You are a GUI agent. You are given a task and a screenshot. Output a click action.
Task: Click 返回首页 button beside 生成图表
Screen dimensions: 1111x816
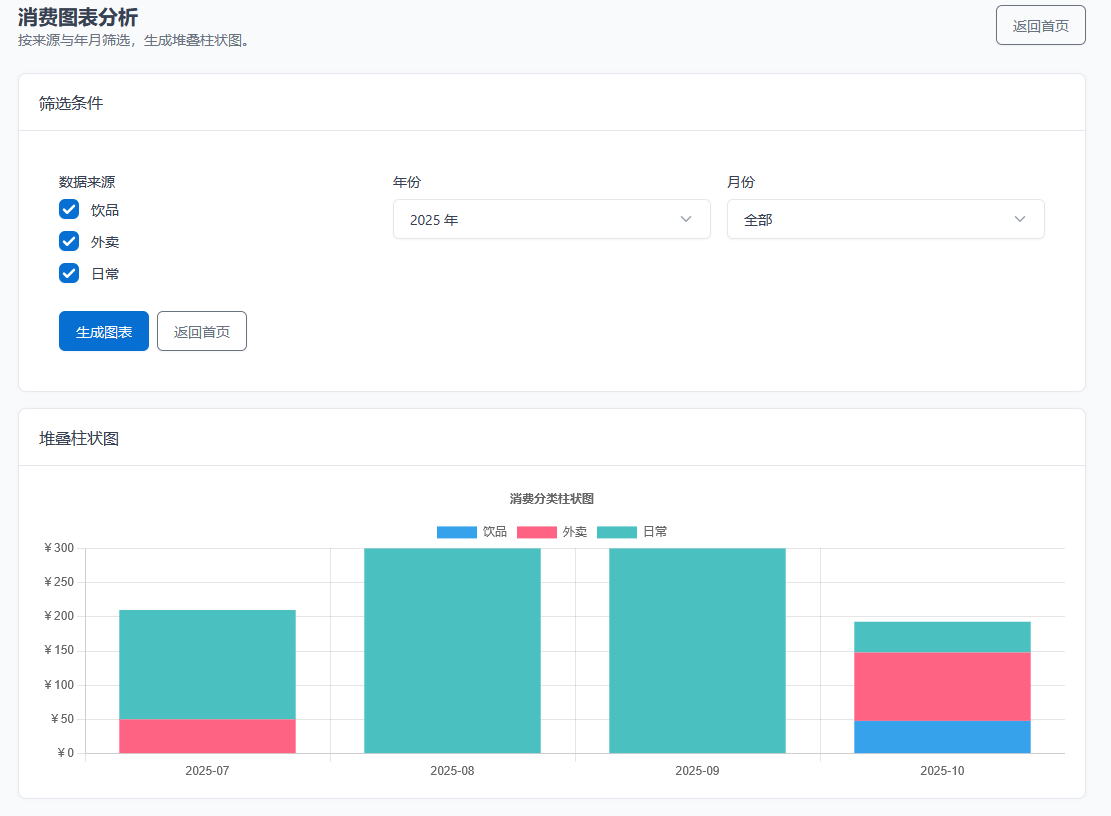(x=202, y=331)
